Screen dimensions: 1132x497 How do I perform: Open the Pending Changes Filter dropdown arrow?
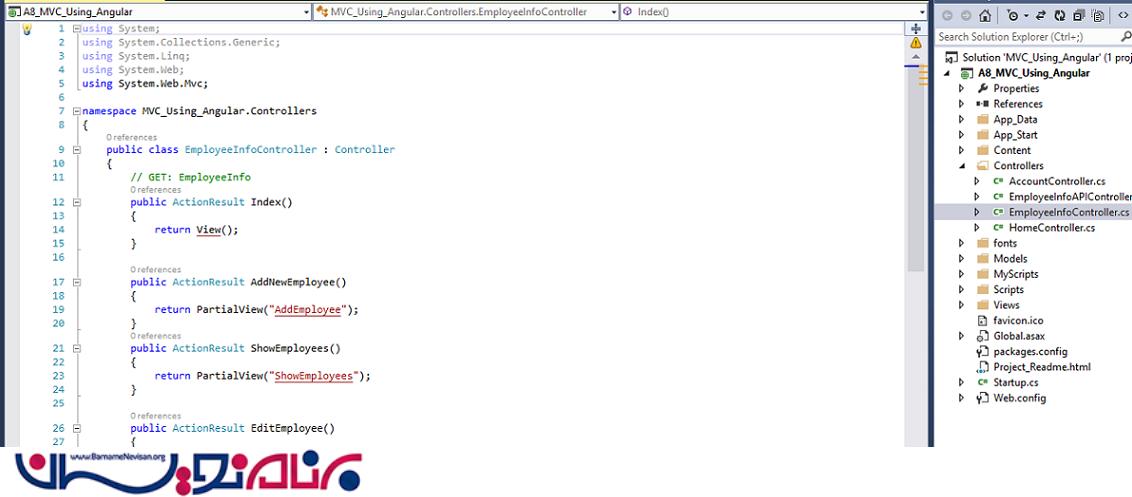coord(1025,16)
